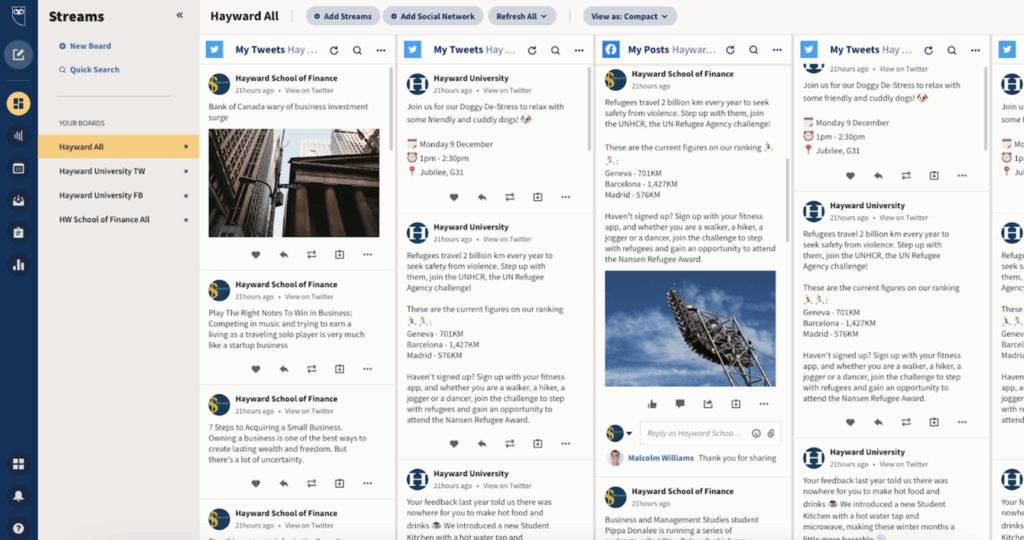Collapse the Streams sidebar panel

pos(180,16)
